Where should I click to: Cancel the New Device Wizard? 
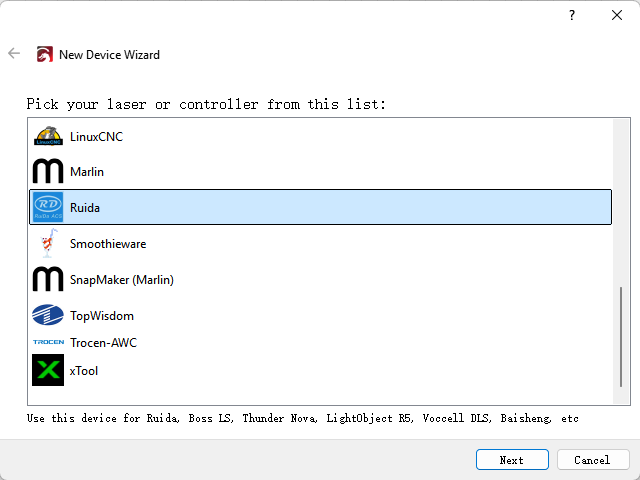click(x=592, y=460)
